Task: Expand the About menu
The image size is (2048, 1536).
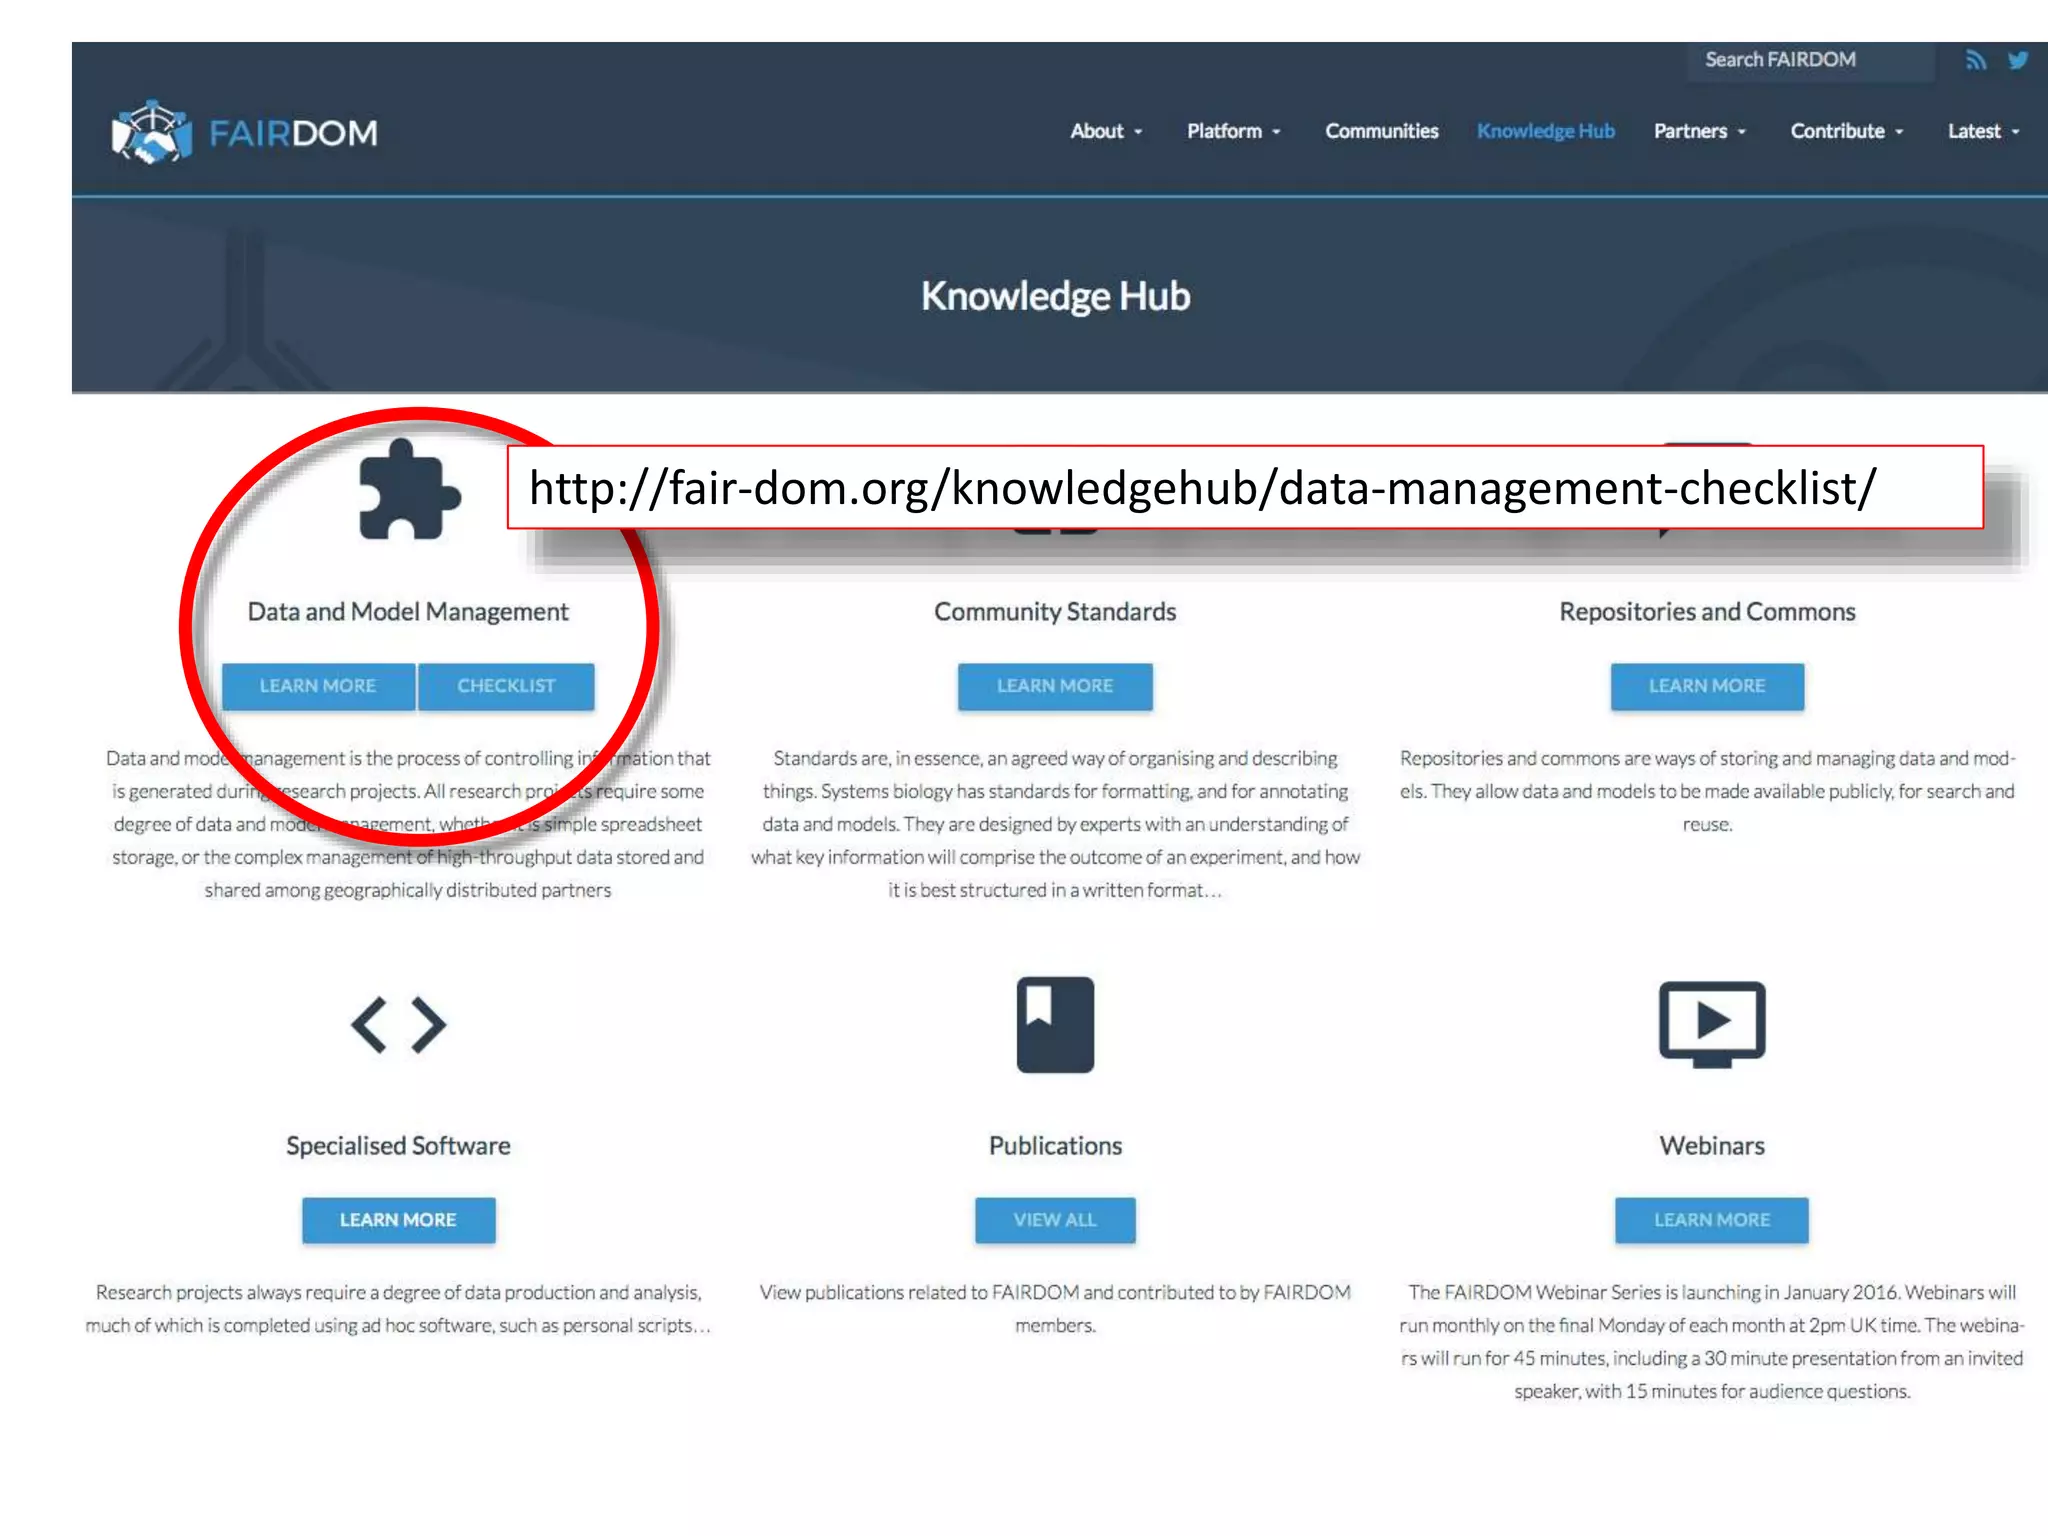Action: click(x=1106, y=131)
